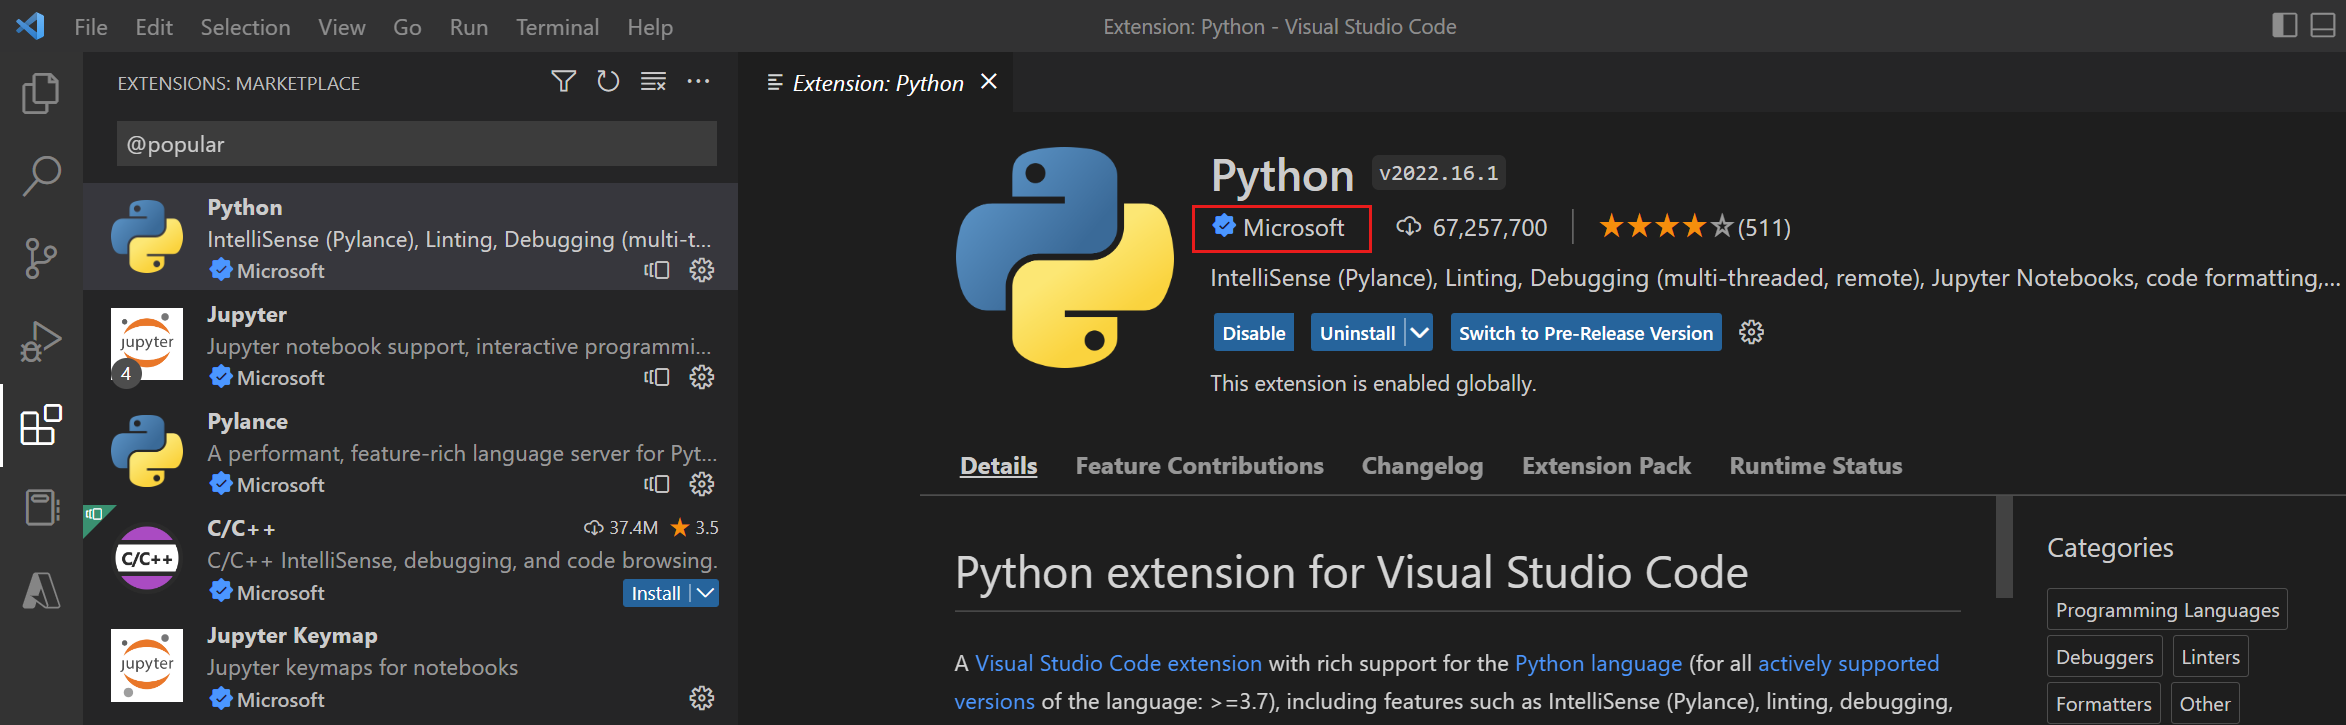Switch to the Extension Pack tab
Screen dimensions: 2346x725
[1606, 466]
